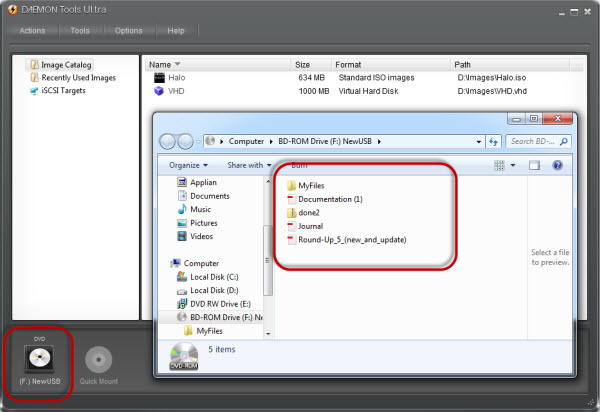
Task: Select the 634 MB size cell
Action: 311,78
